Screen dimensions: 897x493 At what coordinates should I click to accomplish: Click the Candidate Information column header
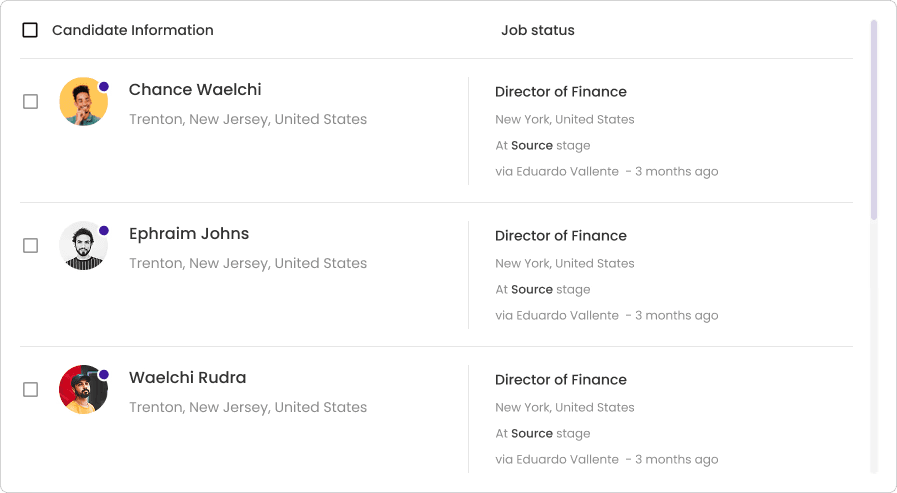[x=133, y=30]
